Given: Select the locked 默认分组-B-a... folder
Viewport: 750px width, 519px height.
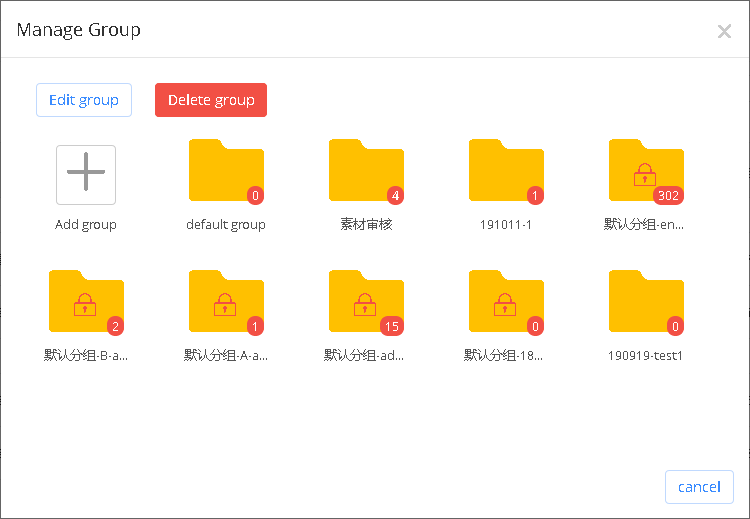Looking at the screenshot, I should tap(86, 301).
